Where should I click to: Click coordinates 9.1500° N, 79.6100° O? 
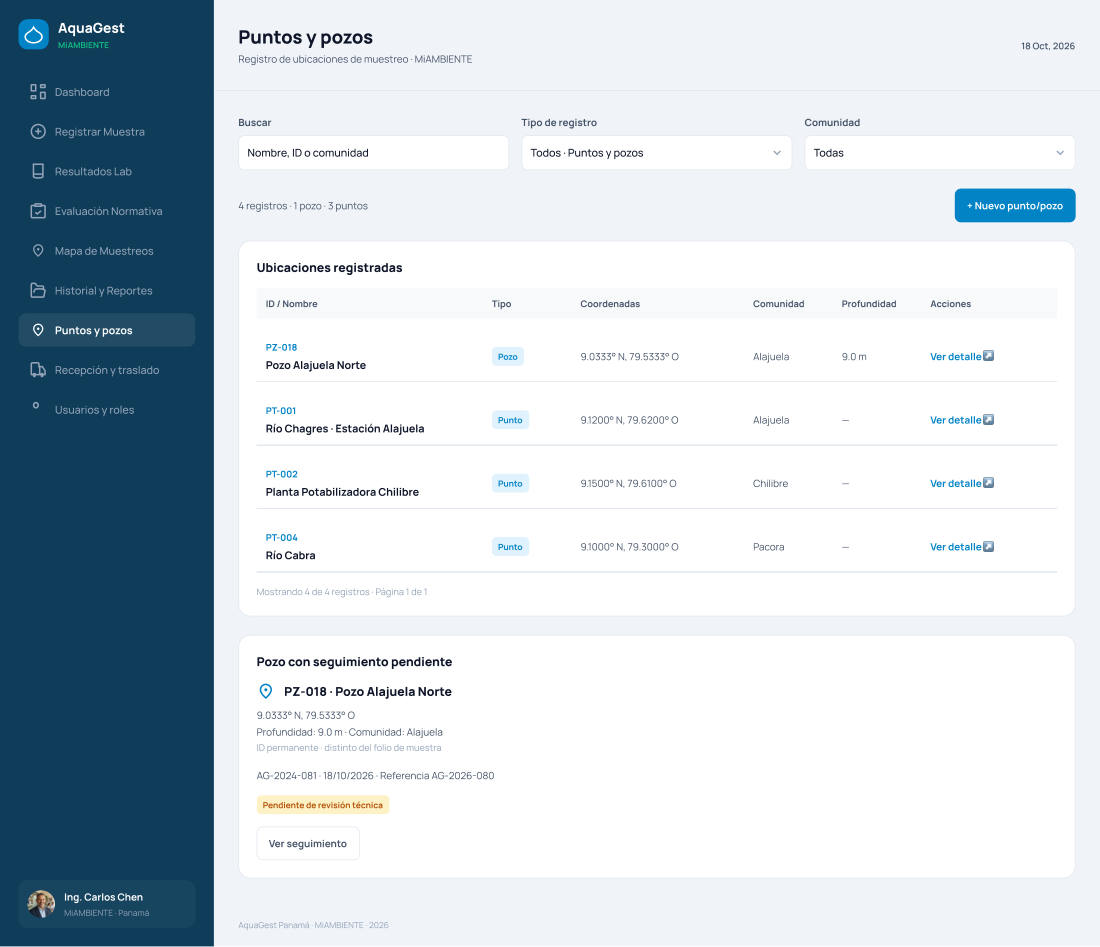coord(629,483)
